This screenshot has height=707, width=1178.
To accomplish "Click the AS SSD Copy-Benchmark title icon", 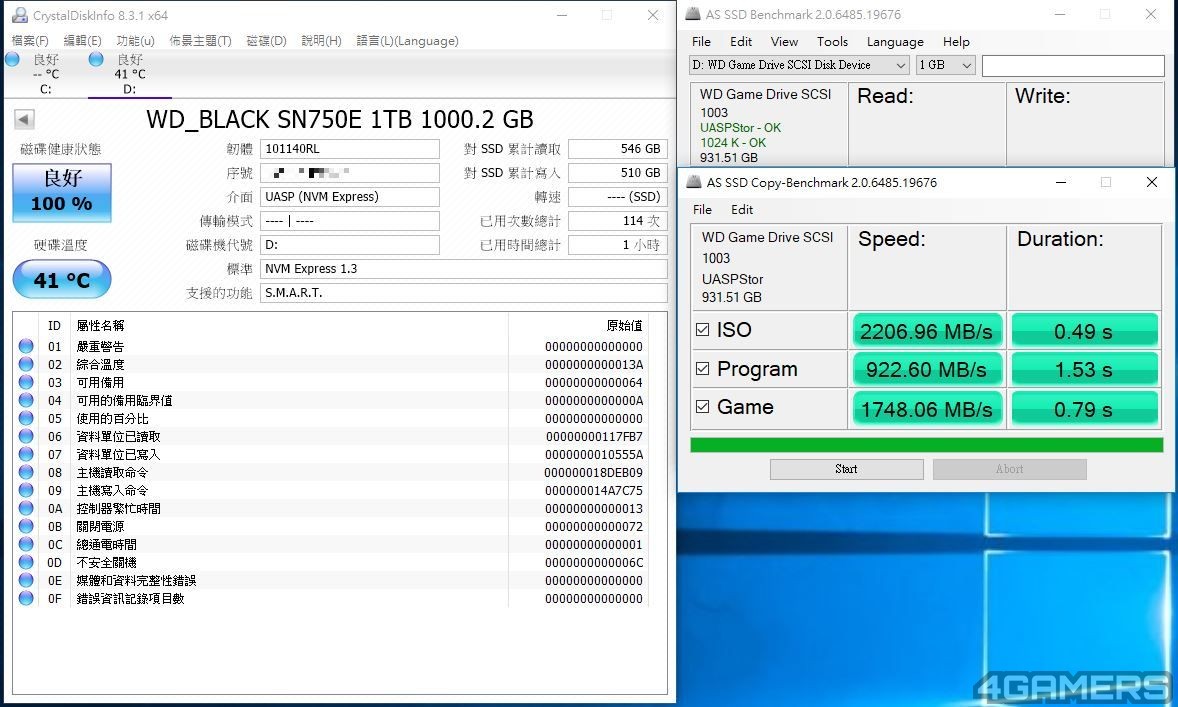I will 693,182.
